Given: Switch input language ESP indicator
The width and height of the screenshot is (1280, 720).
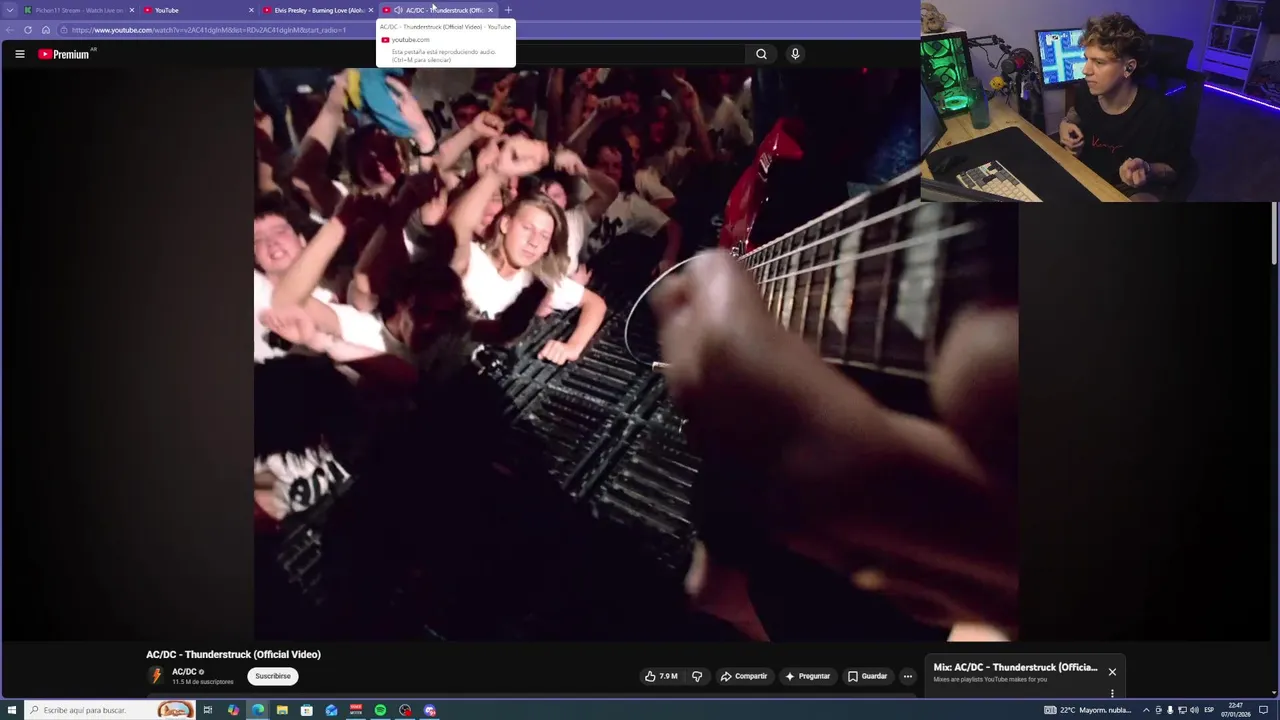Looking at the screenshot, I should tap(1209, 710).
